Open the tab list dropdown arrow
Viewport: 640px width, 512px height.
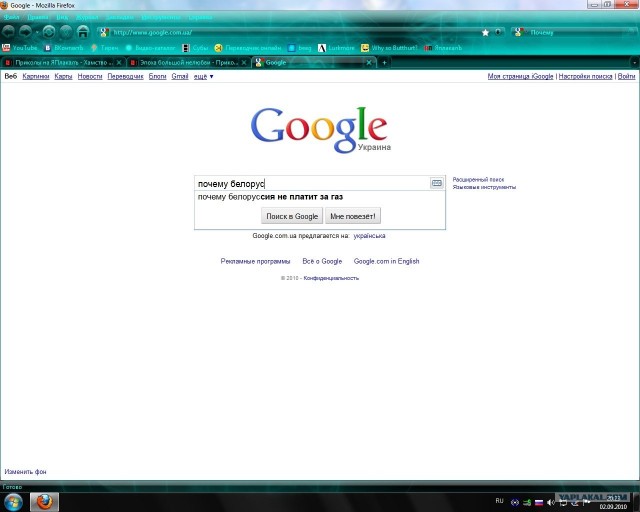point(635,62)
